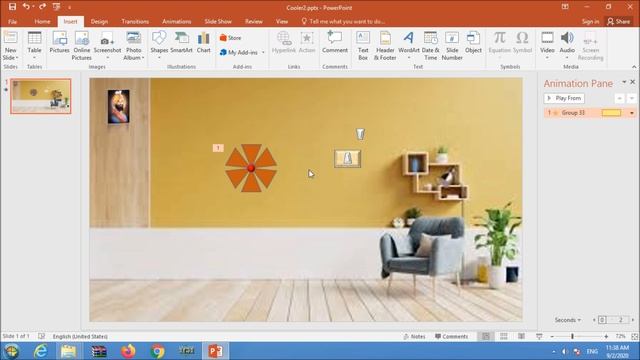
Task: Click the yellow timing bar for Group 33
Action: pyautogui.click(x=611, y=113)
